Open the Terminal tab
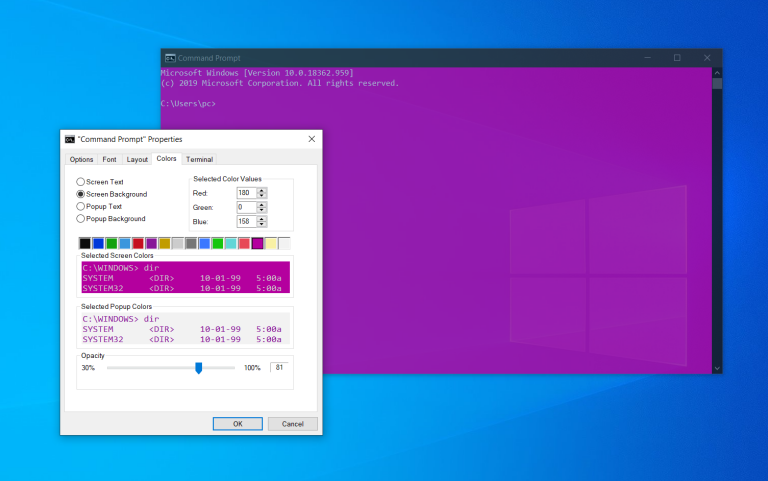768x481 pixels. point(199,159)
